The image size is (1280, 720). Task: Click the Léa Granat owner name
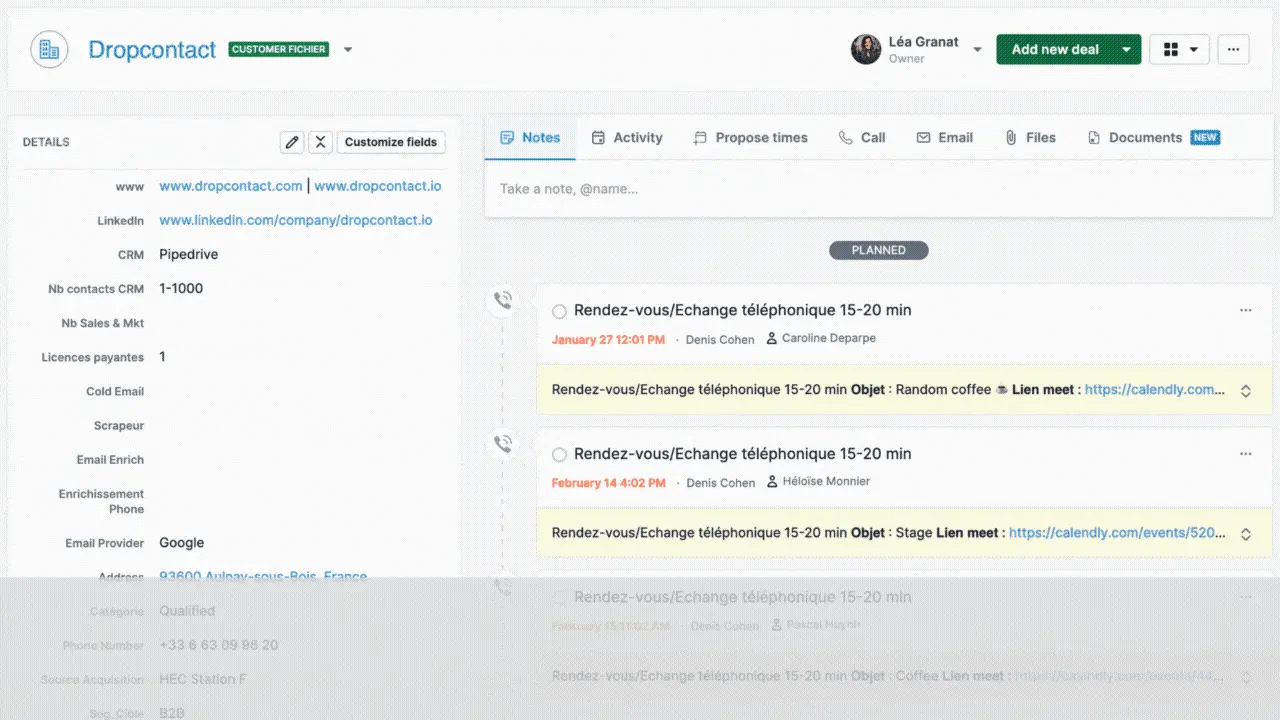tap(924, 42)
